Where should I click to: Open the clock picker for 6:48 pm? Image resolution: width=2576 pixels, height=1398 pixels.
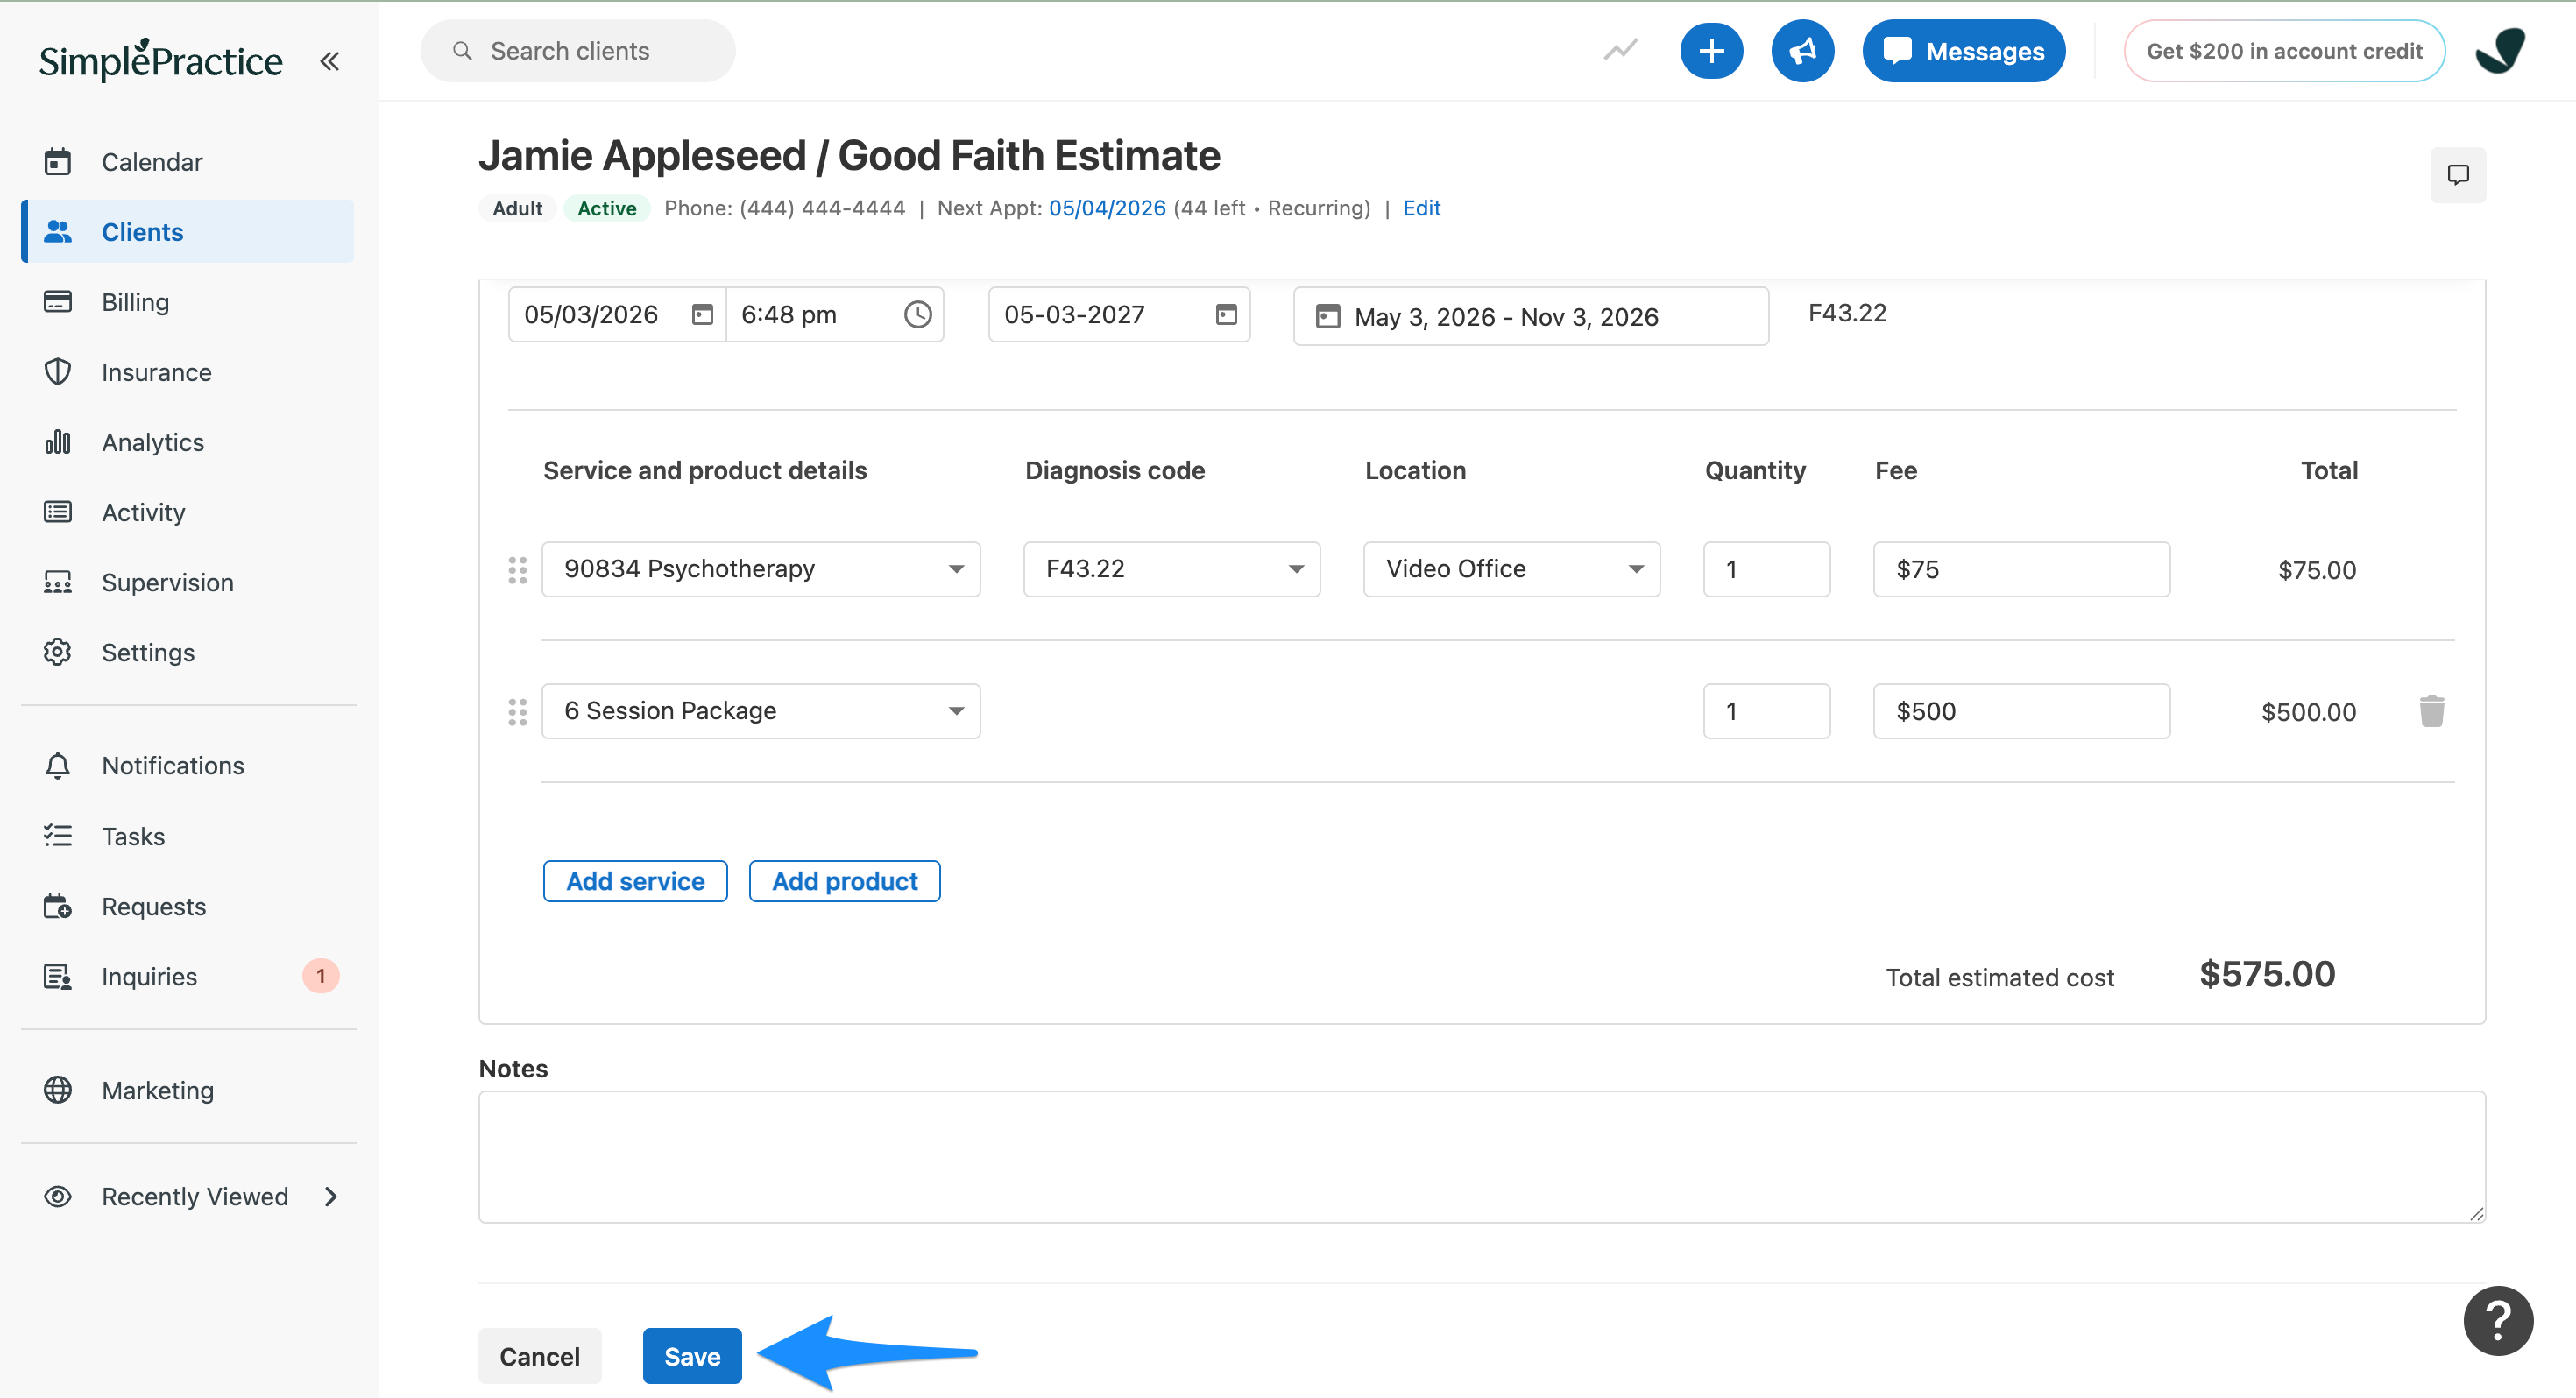pyautogui.click(x=917, y=315)
